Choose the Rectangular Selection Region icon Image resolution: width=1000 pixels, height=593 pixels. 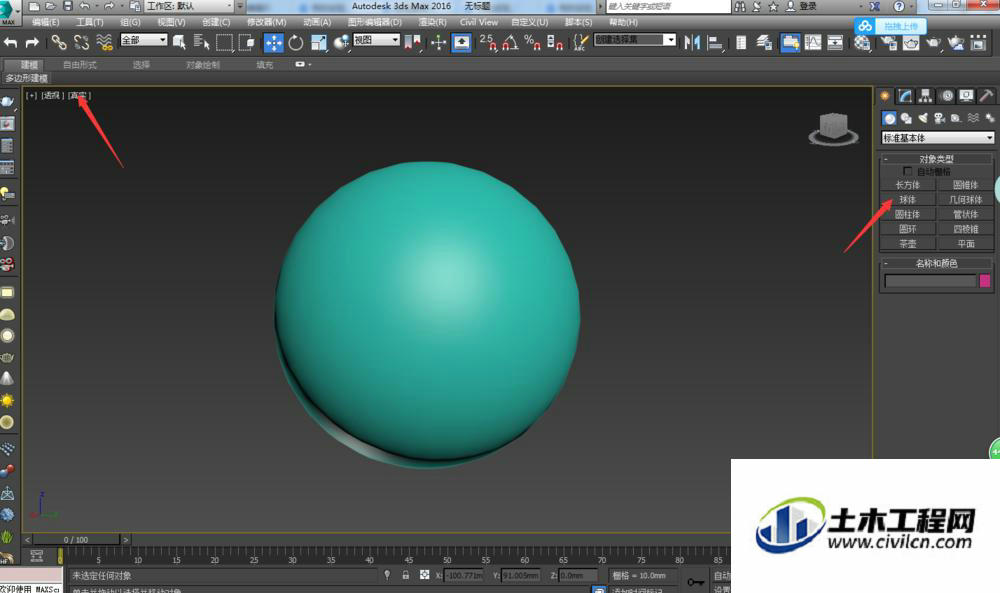point(224,43)
